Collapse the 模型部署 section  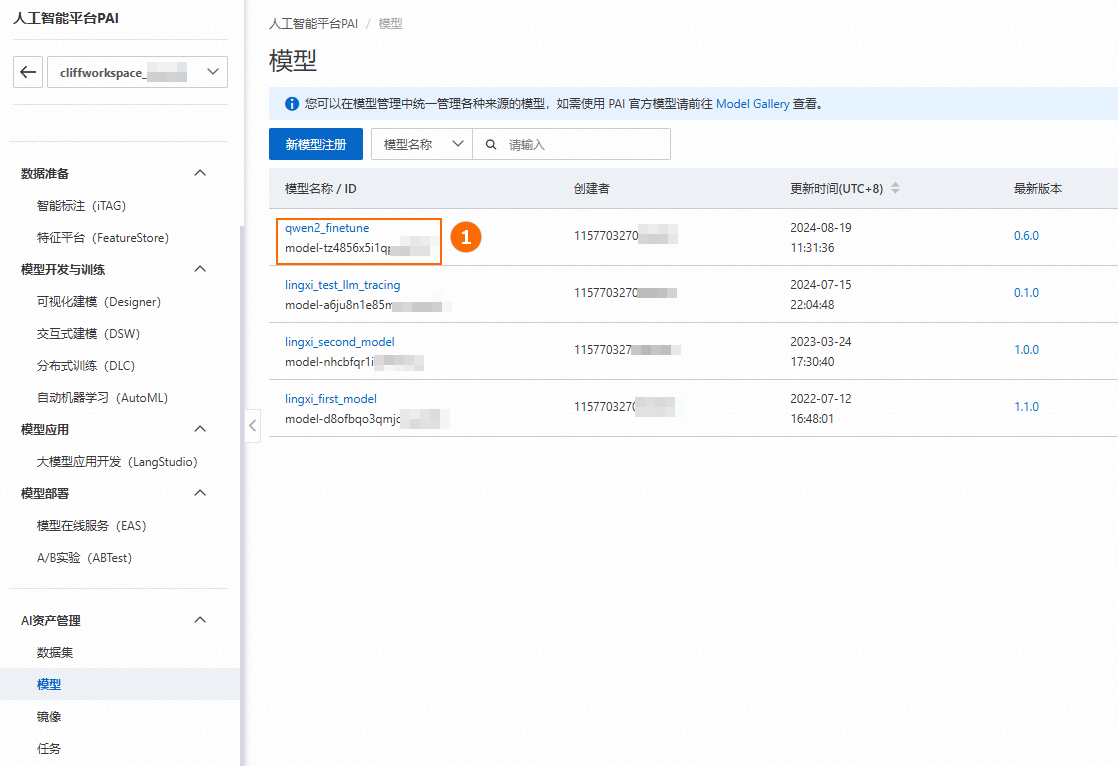pyautogui.click(x=200, y=493)
